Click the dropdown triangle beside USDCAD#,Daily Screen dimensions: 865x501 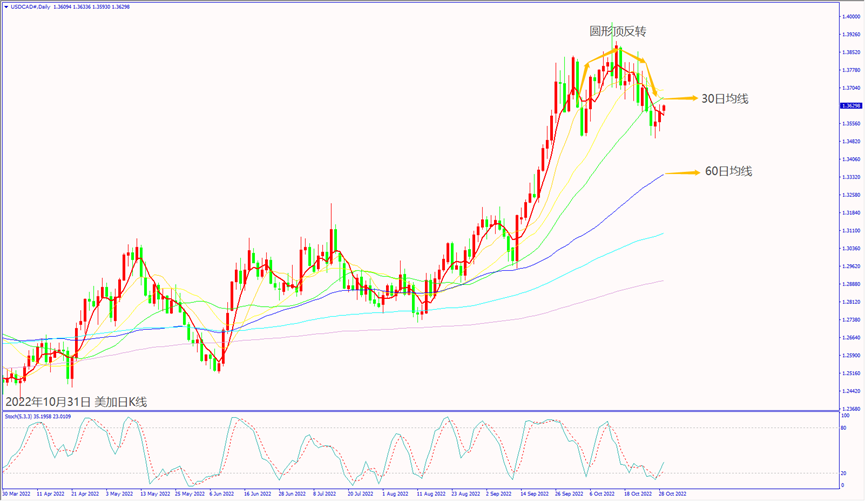tap(6, 6)
